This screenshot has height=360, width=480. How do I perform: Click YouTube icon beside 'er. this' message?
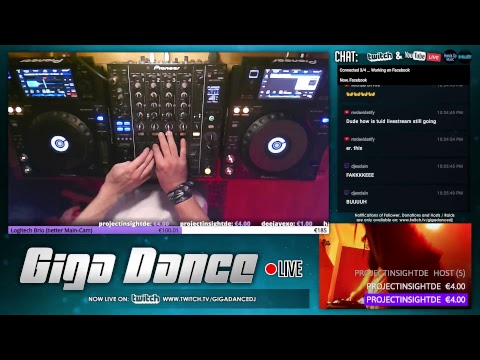coord(347,139)
